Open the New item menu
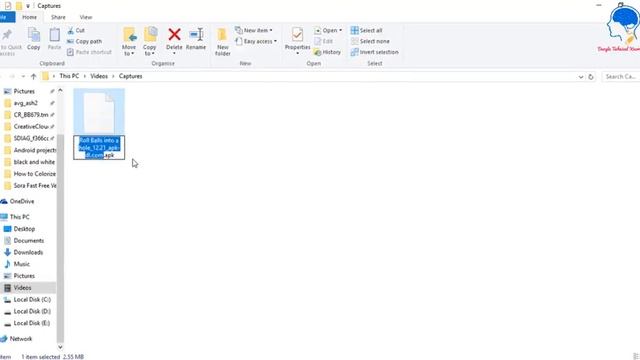 coord(253,30)
